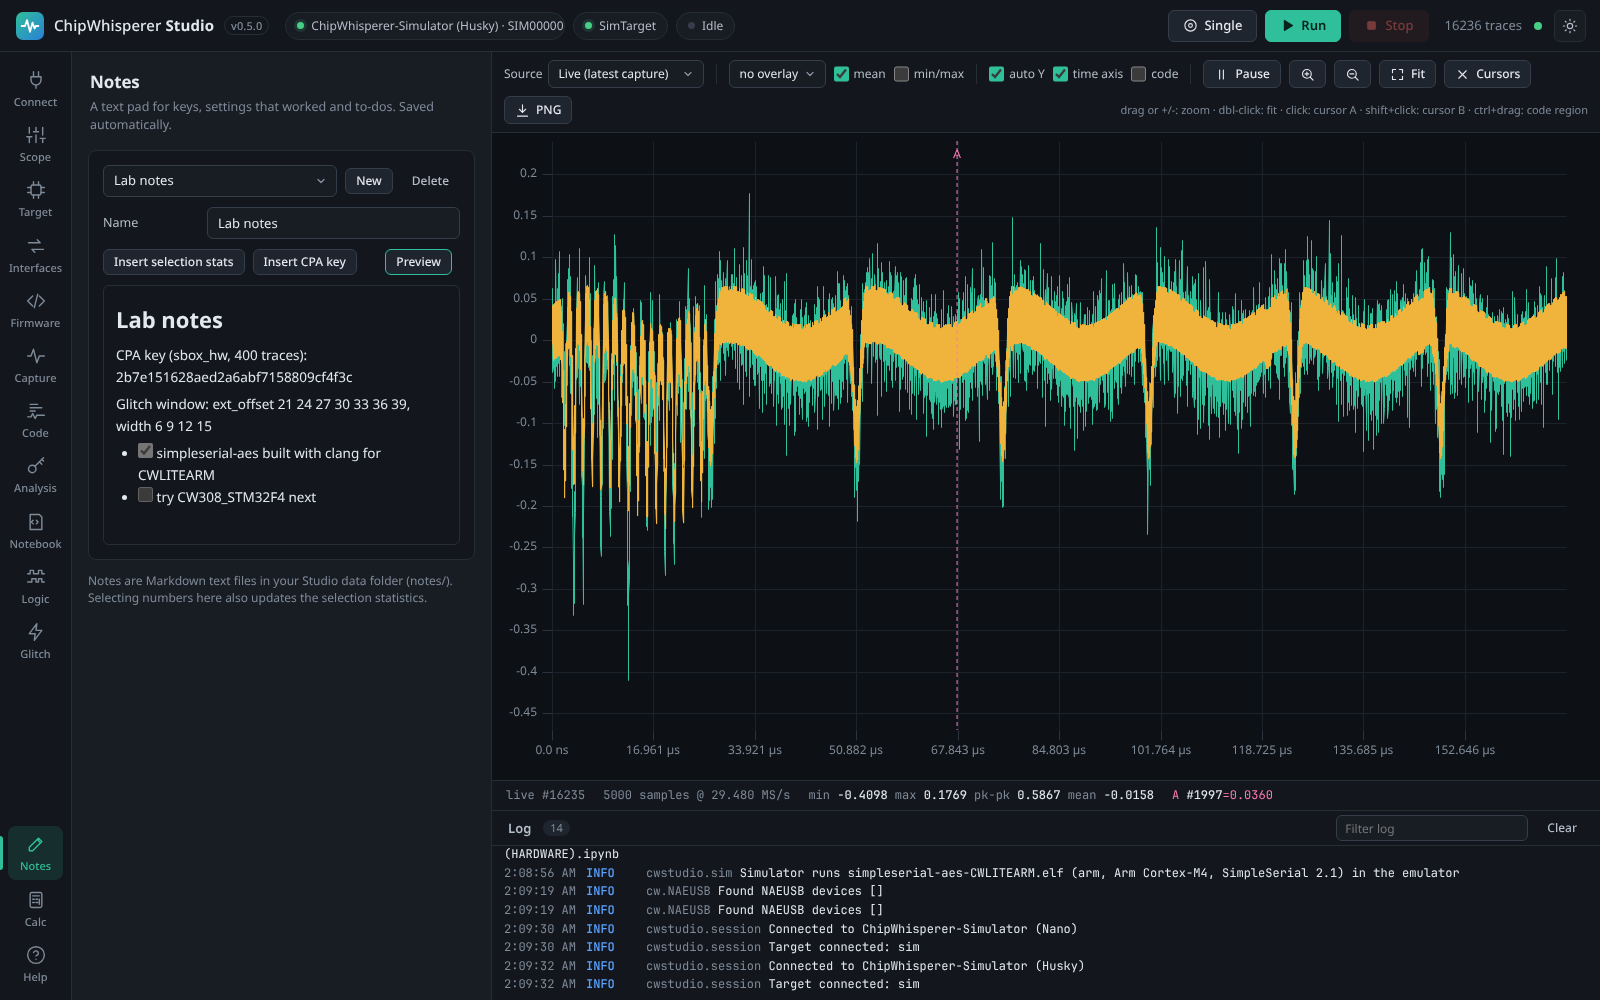Pause the live trace view
Viewport: 1600px width, 1000px height.
point(1242,74)
